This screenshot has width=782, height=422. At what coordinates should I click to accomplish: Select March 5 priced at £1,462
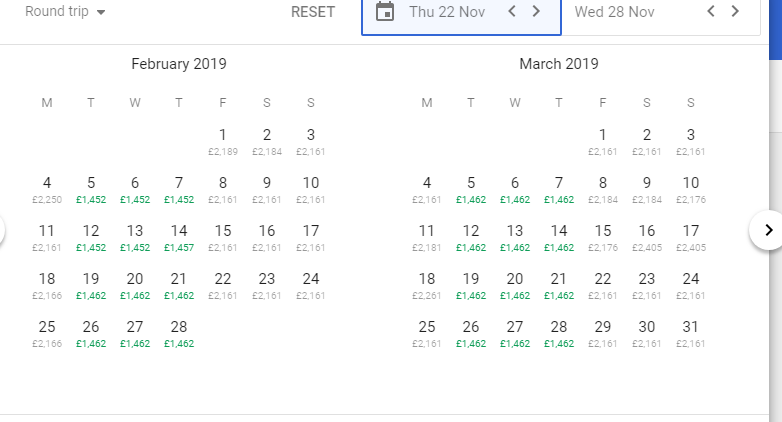coord(471,189)
